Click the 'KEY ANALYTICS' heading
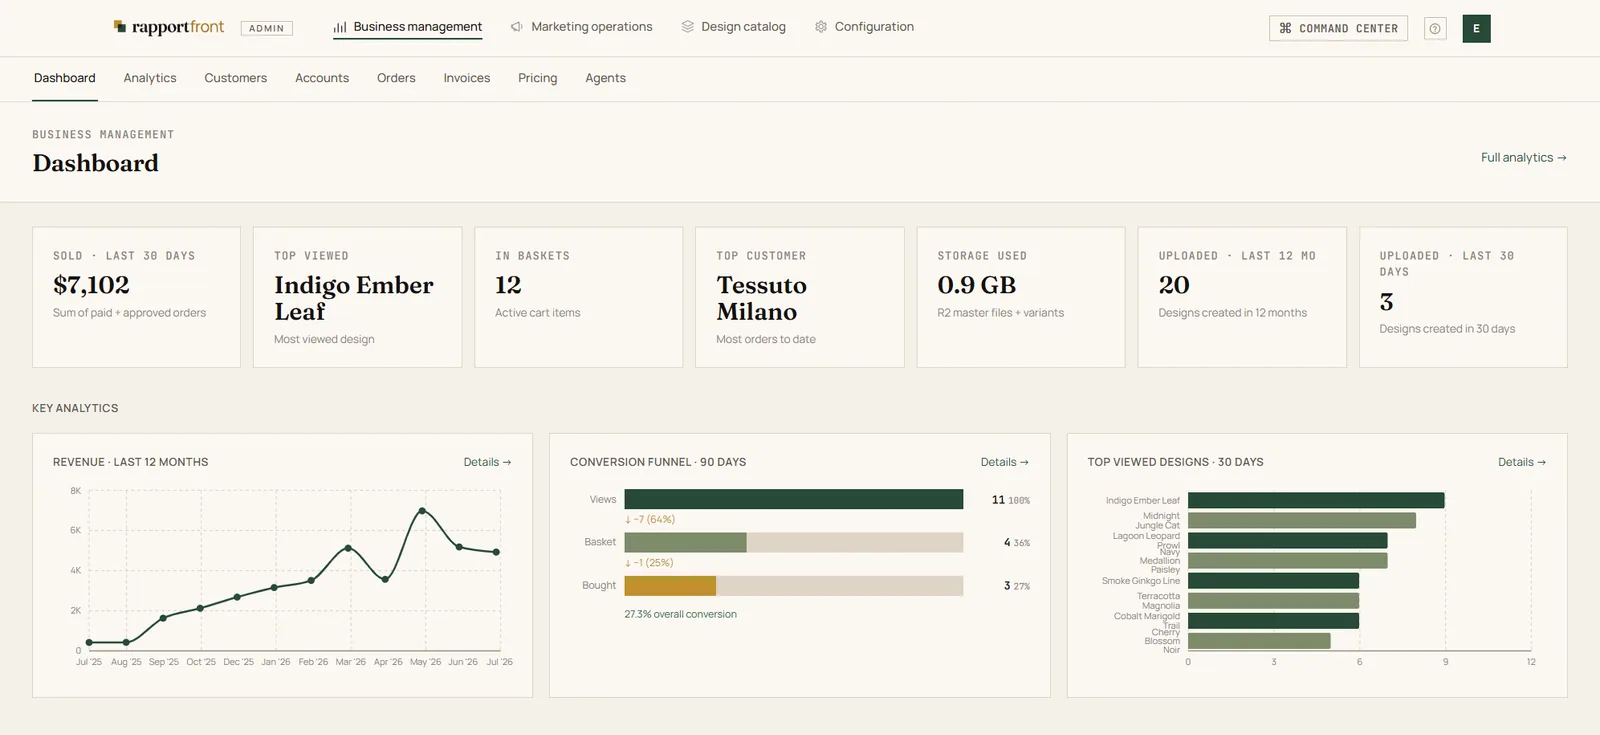This screenshot has width=1600, height=735. [75, 408]
